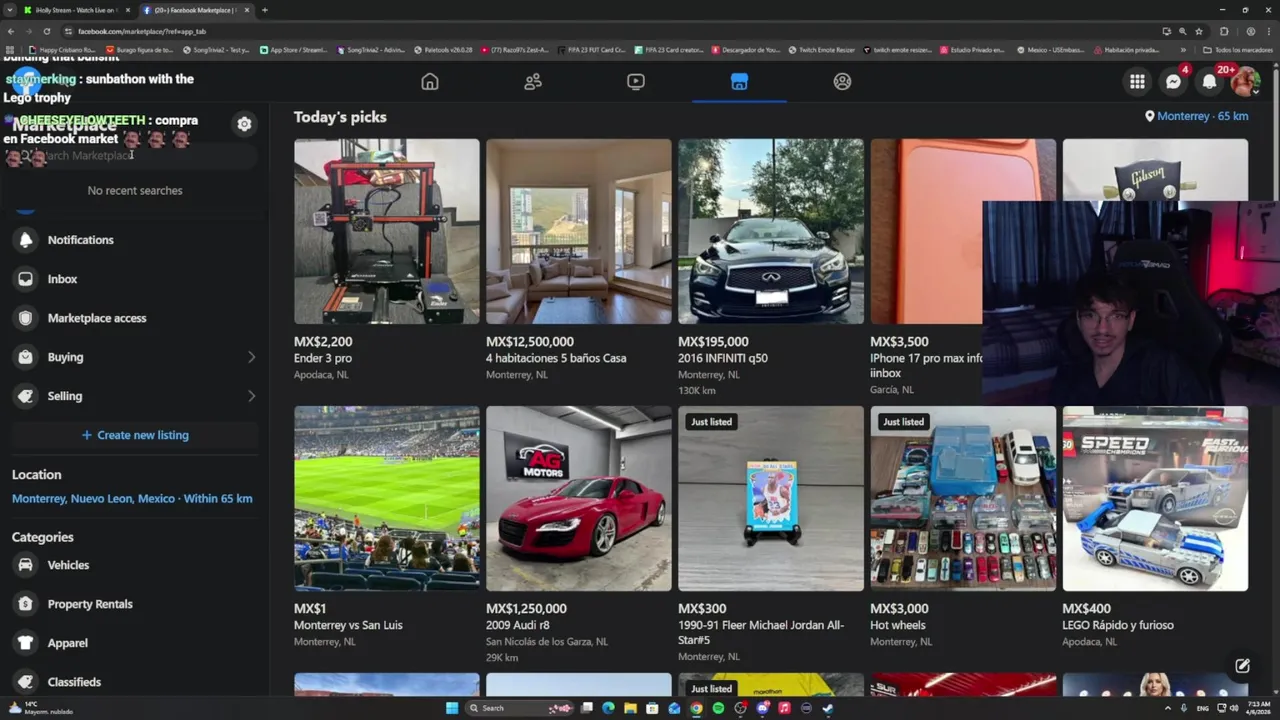Open Marketplace access
Image resolution: width=1280 pixels, height=720 pixels.
135,318
